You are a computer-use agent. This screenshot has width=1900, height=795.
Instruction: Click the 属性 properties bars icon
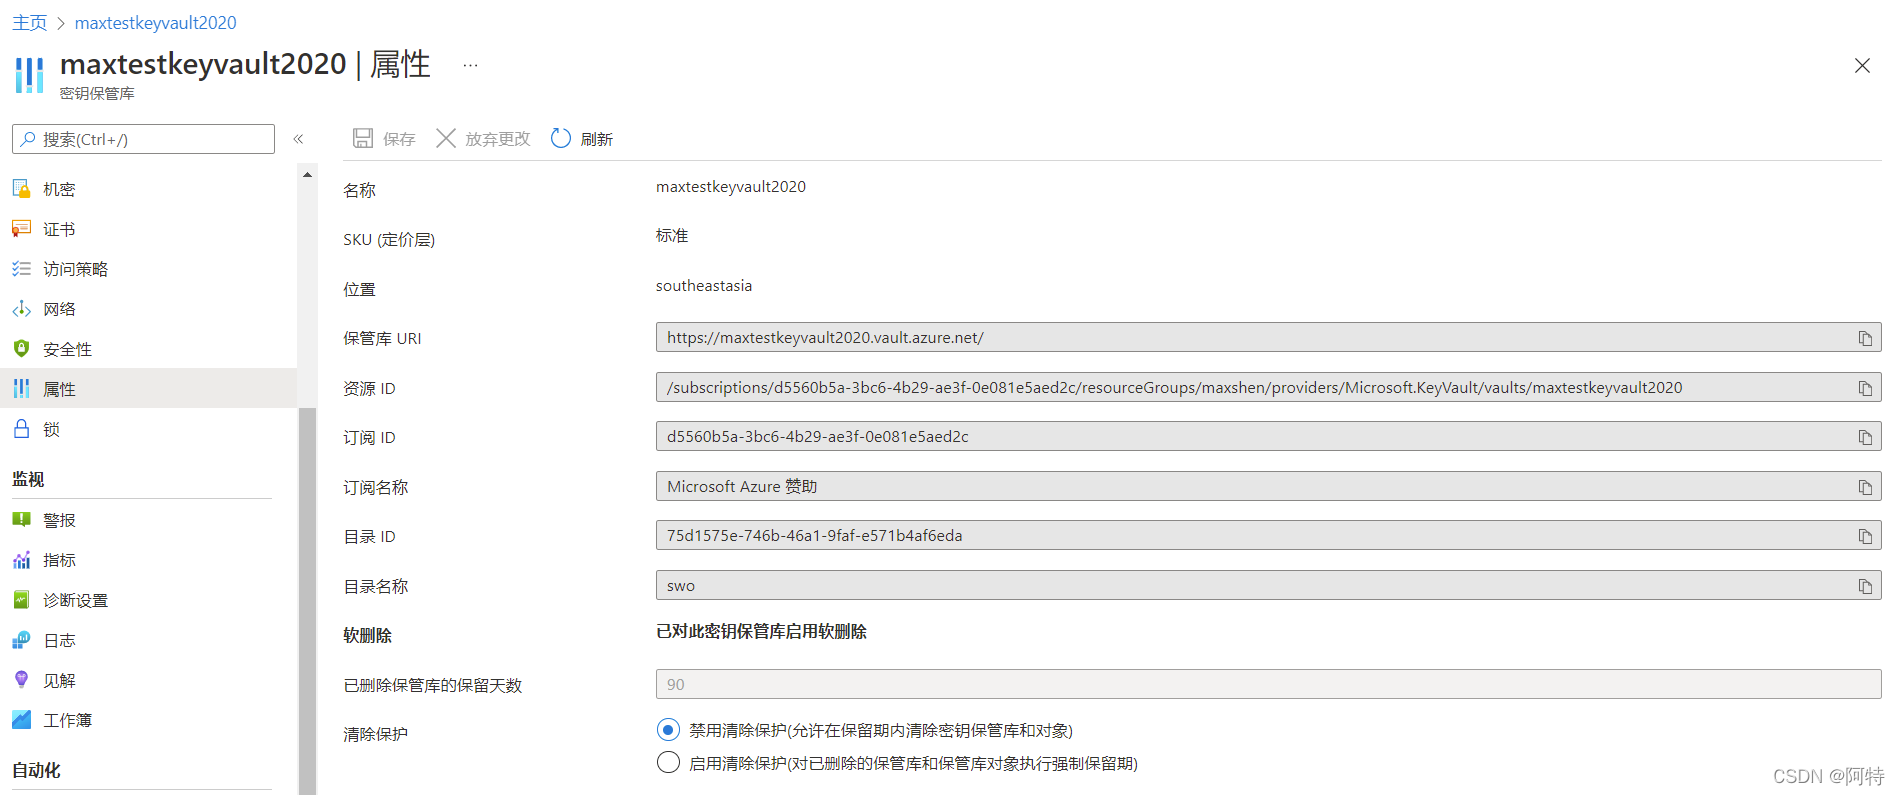tap(21, 388)
